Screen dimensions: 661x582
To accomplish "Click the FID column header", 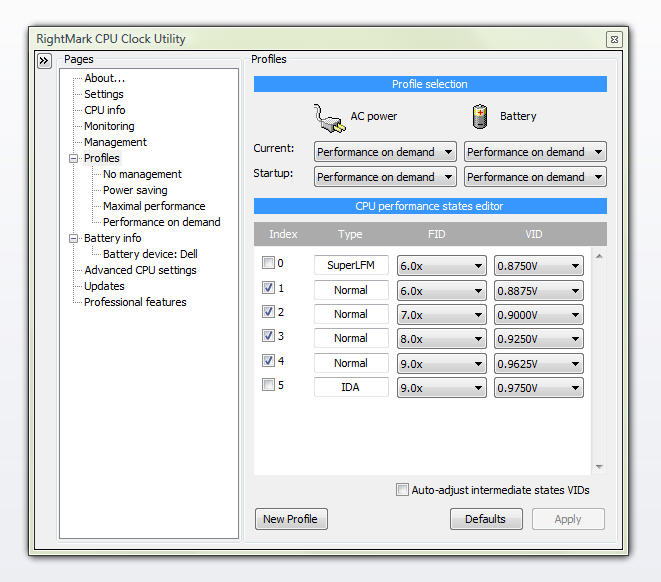I will pos(436,234).
